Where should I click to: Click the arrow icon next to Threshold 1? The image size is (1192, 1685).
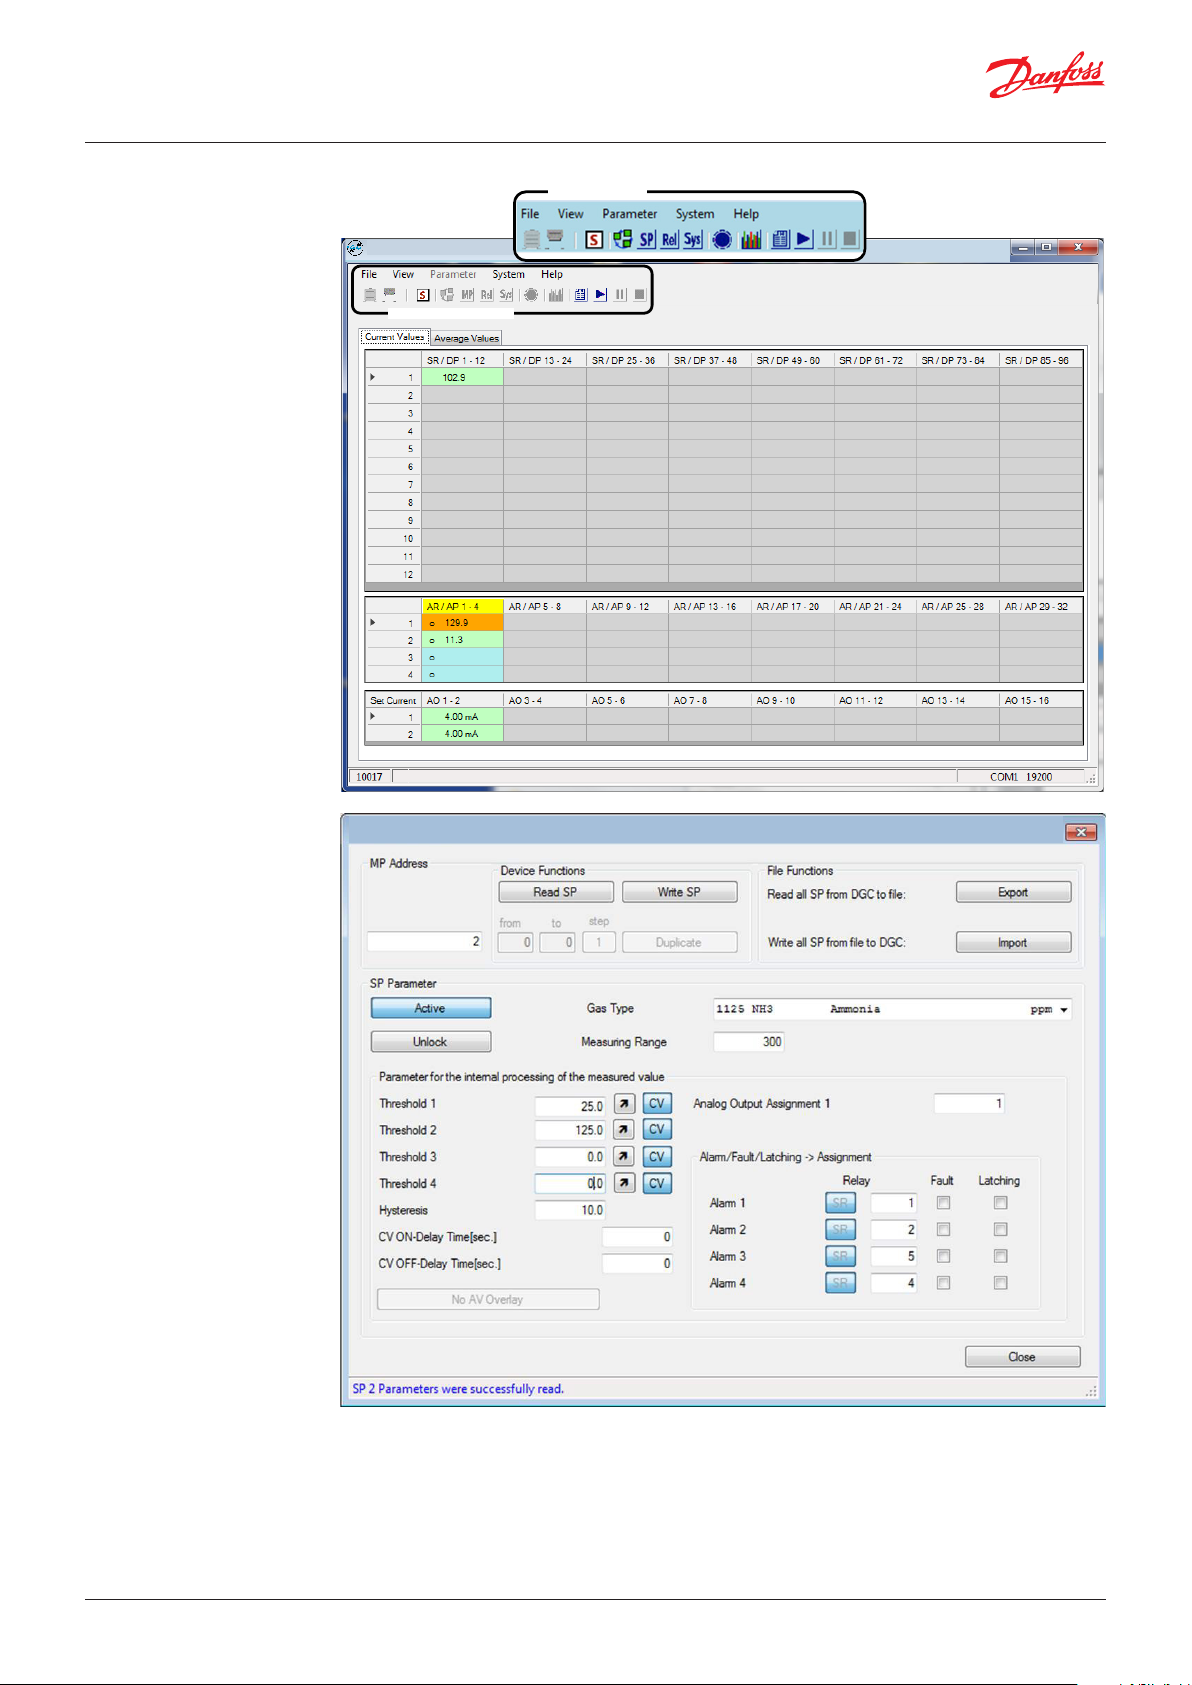624,1104
